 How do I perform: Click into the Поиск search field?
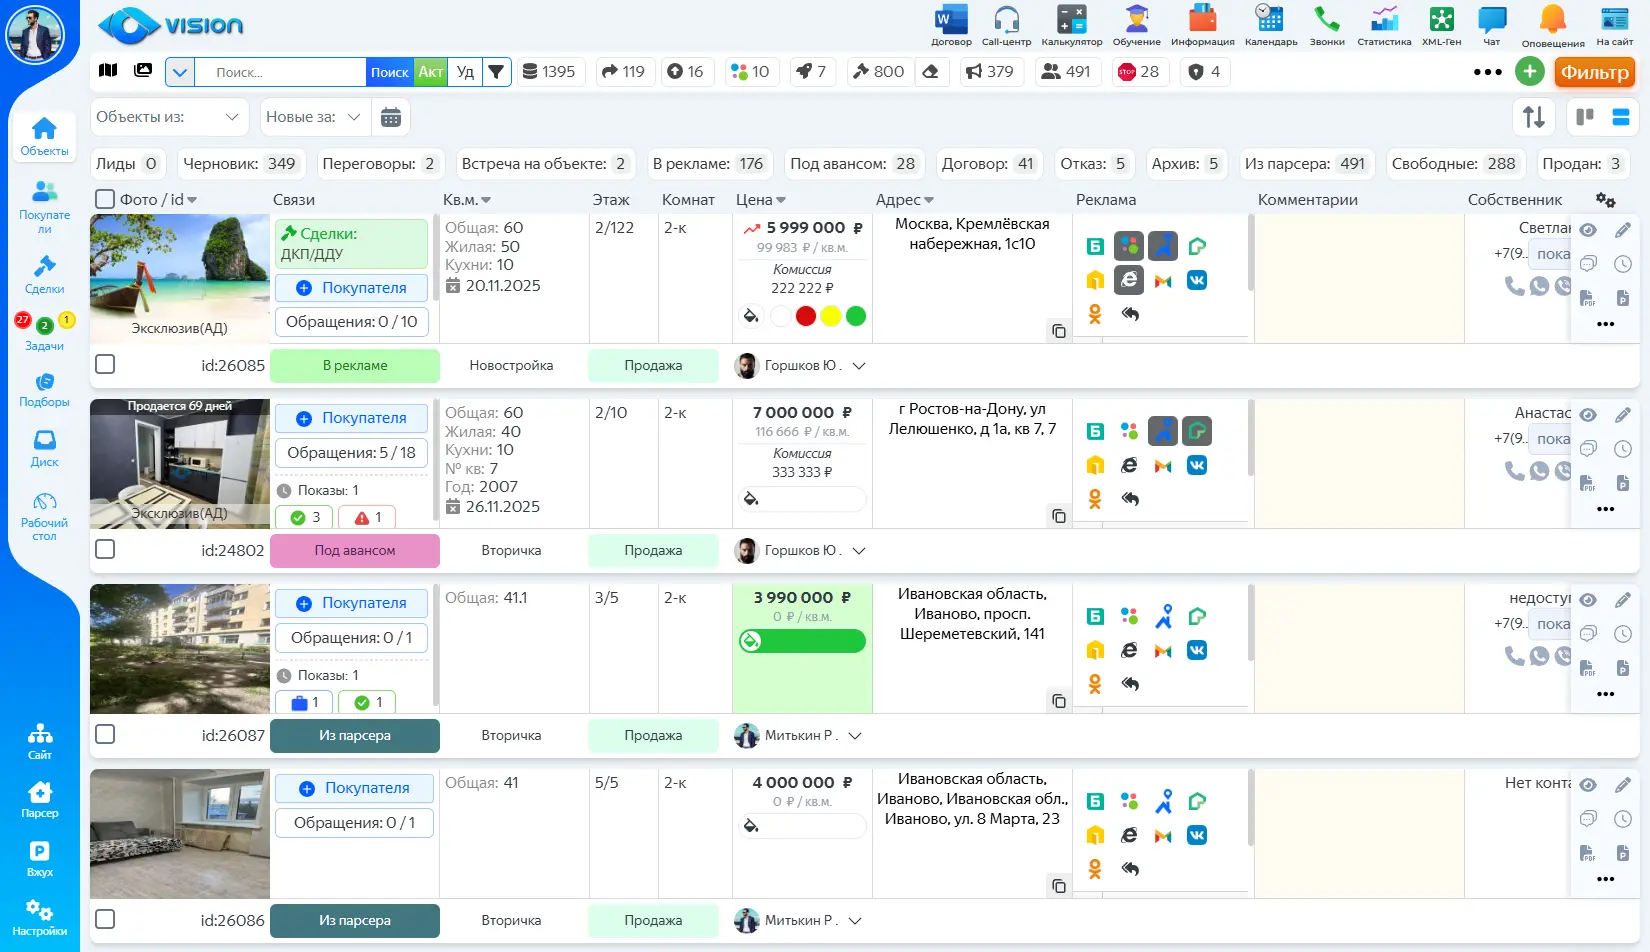pos(280,72)
